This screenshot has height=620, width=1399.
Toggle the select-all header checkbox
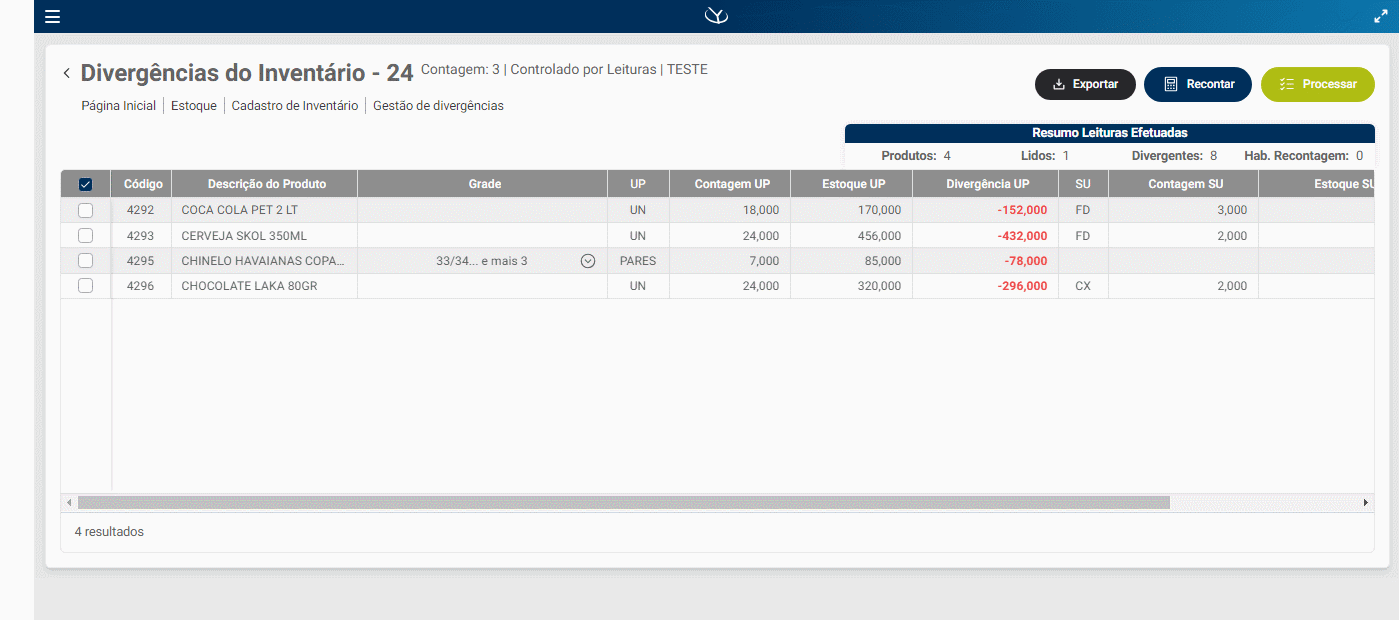[x=85, y=184]
